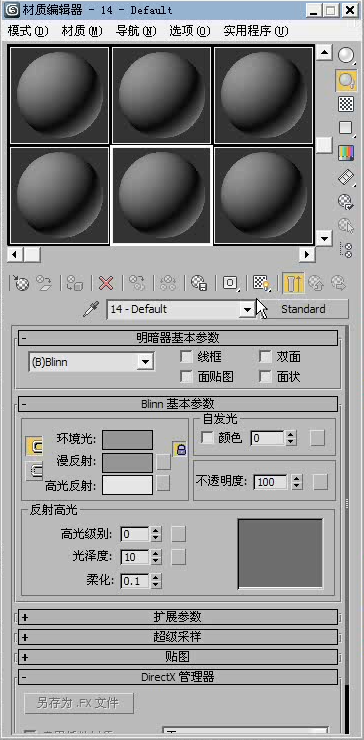Click the sample slots scroll-right arrow
This screenshot has width=364, height=740.
(x=307, y=255)
